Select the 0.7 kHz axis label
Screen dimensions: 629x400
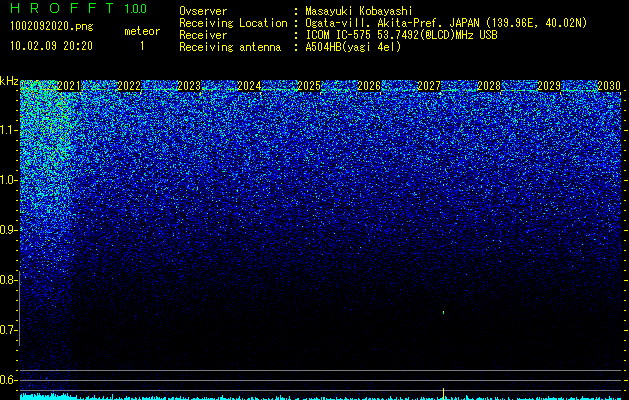(x=9, y=330)
